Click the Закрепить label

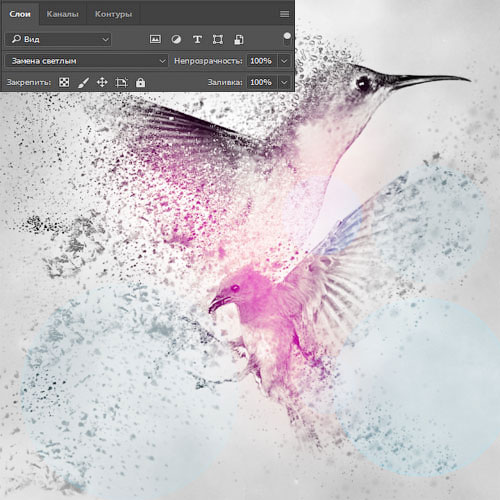pos(29,82)
